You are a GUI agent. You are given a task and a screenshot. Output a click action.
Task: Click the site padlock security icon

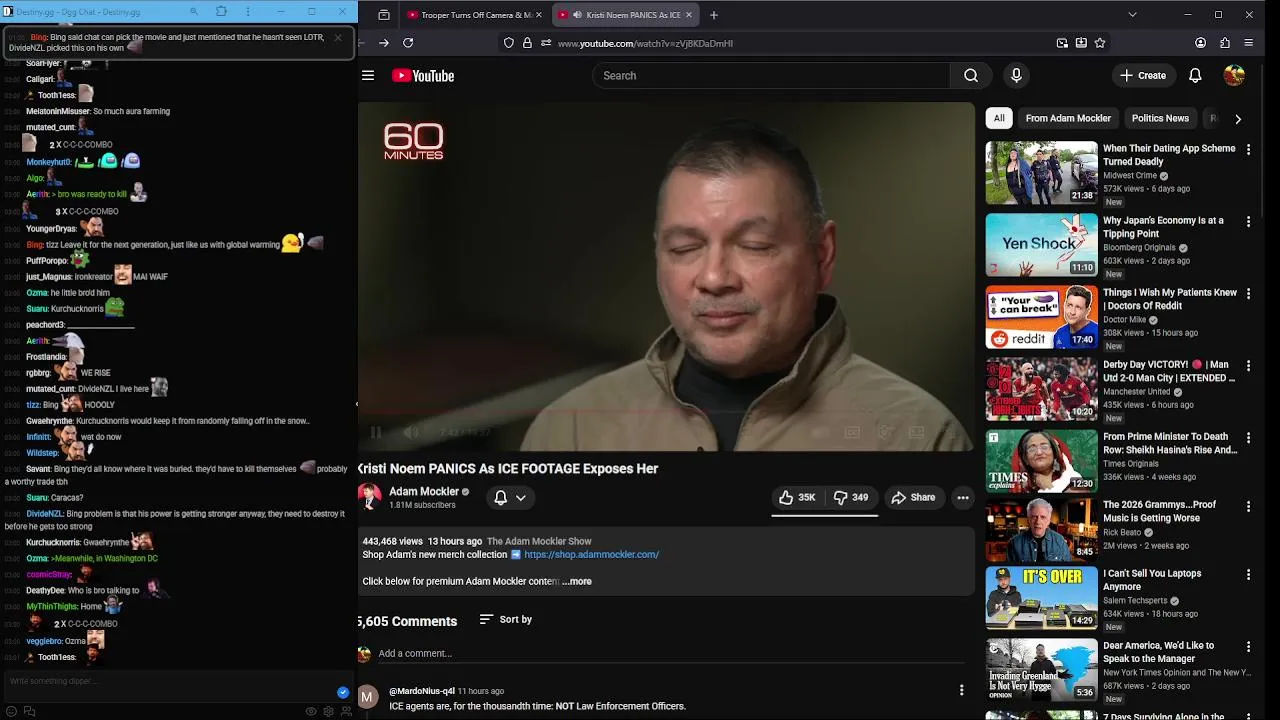coord(527,43)
